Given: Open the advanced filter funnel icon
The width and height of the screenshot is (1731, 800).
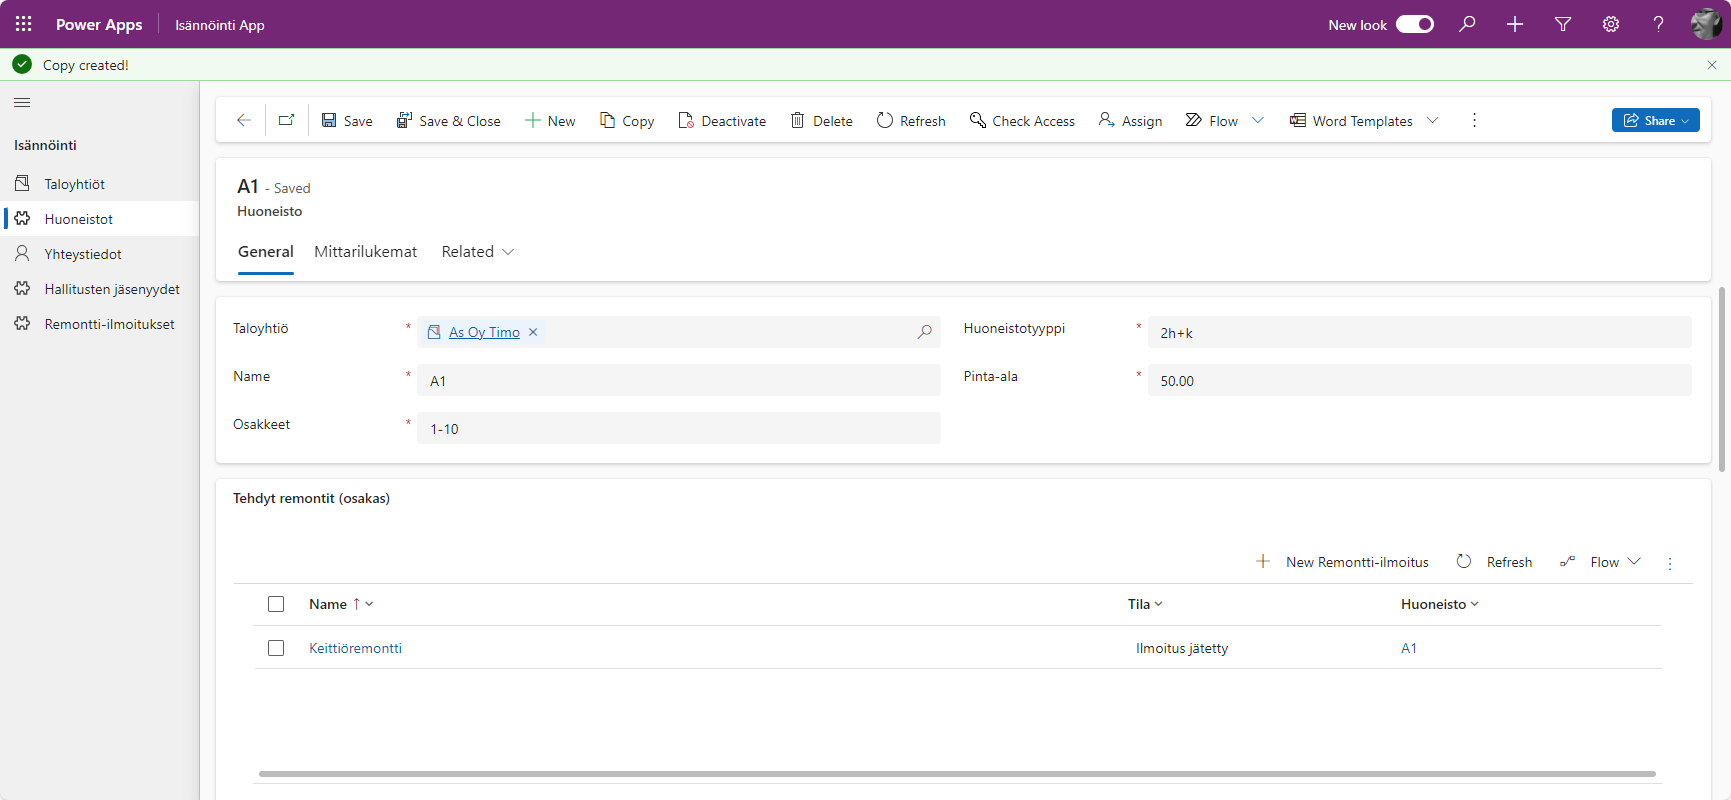Looking at the screenshot, I should coord(1563,24).
